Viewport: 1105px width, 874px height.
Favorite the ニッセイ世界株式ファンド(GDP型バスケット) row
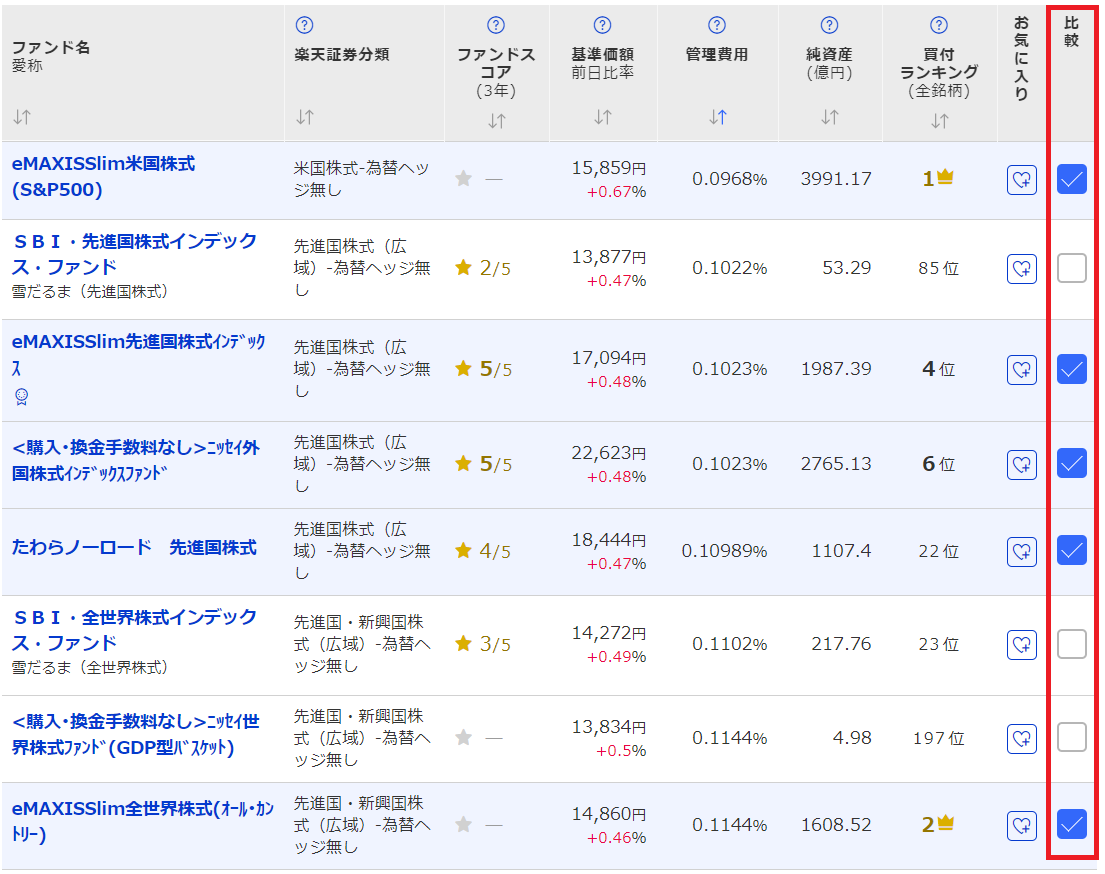[x=1022, y=738]
